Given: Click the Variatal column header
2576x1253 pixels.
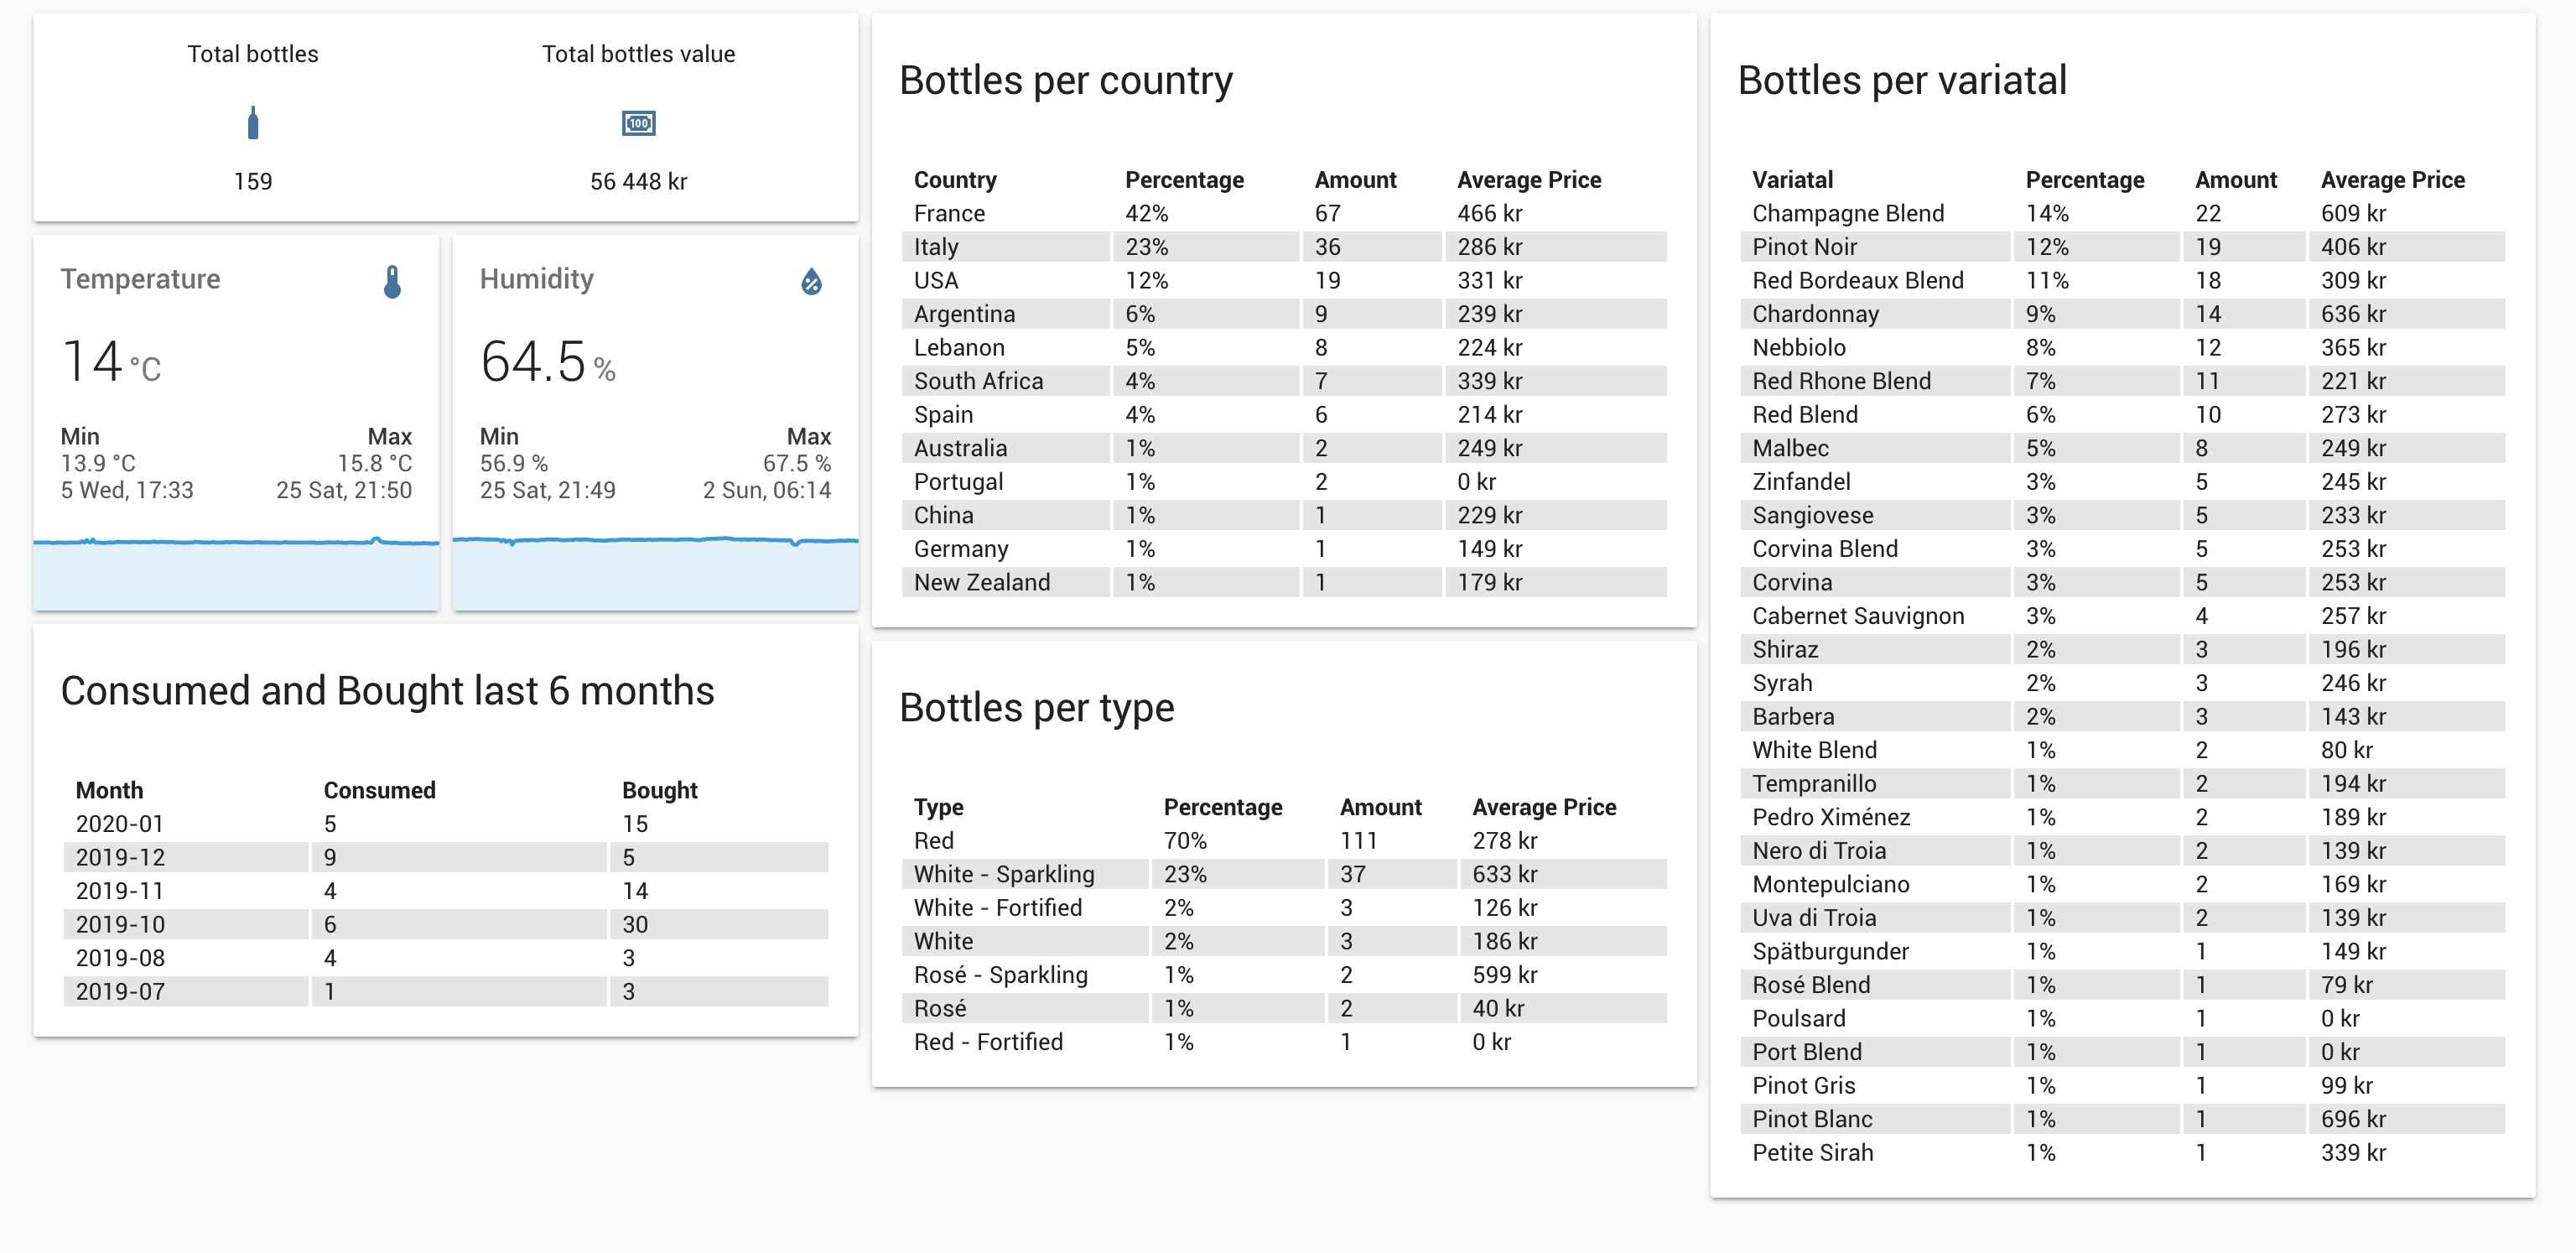Looking at the screenshot, I should [x=1792, y=180].
